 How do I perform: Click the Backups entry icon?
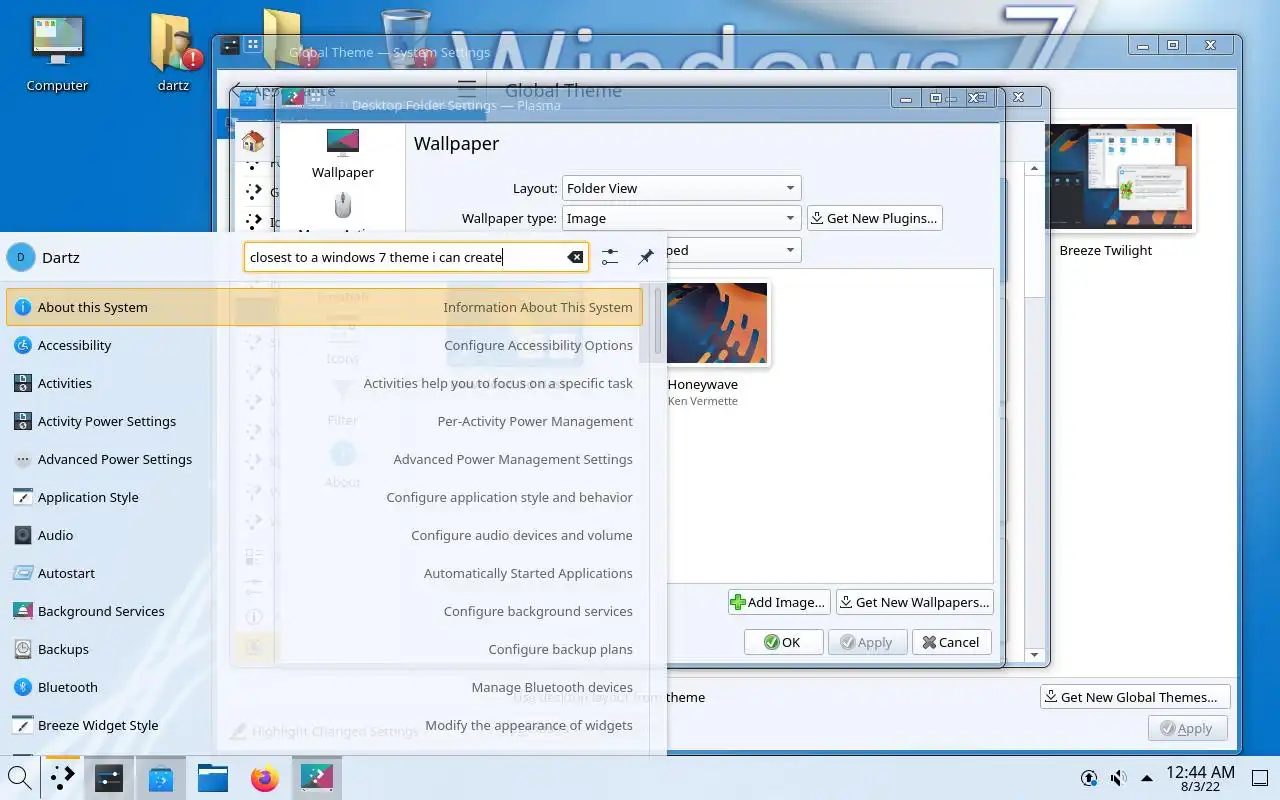pyautogui.click(x=22, y=649)
